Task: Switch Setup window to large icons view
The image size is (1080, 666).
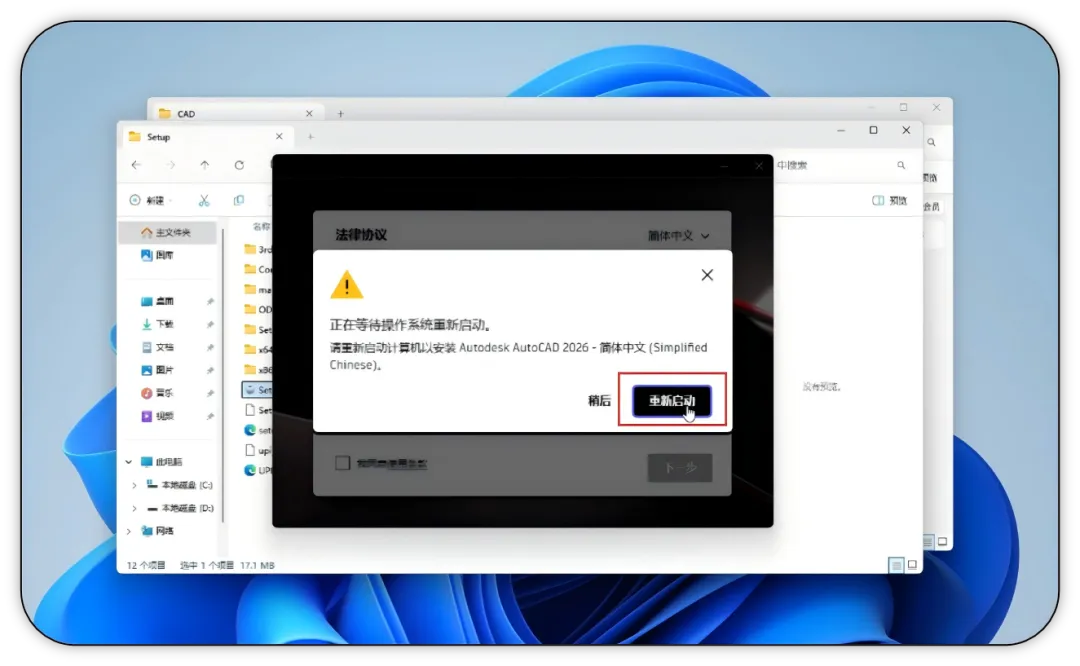Action: 912,565
